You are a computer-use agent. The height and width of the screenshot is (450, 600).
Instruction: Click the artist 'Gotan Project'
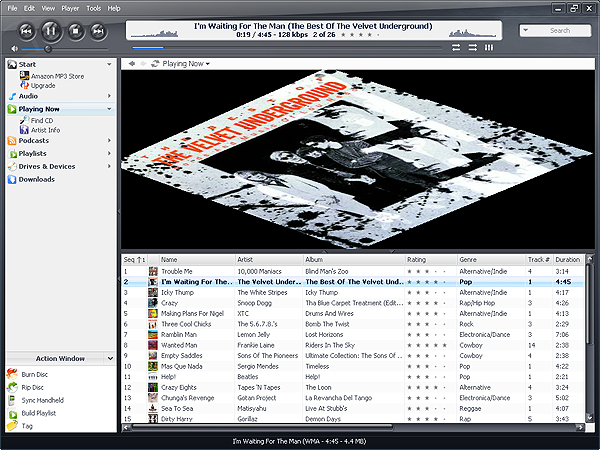pyautogui.click(x=256, y=398)
